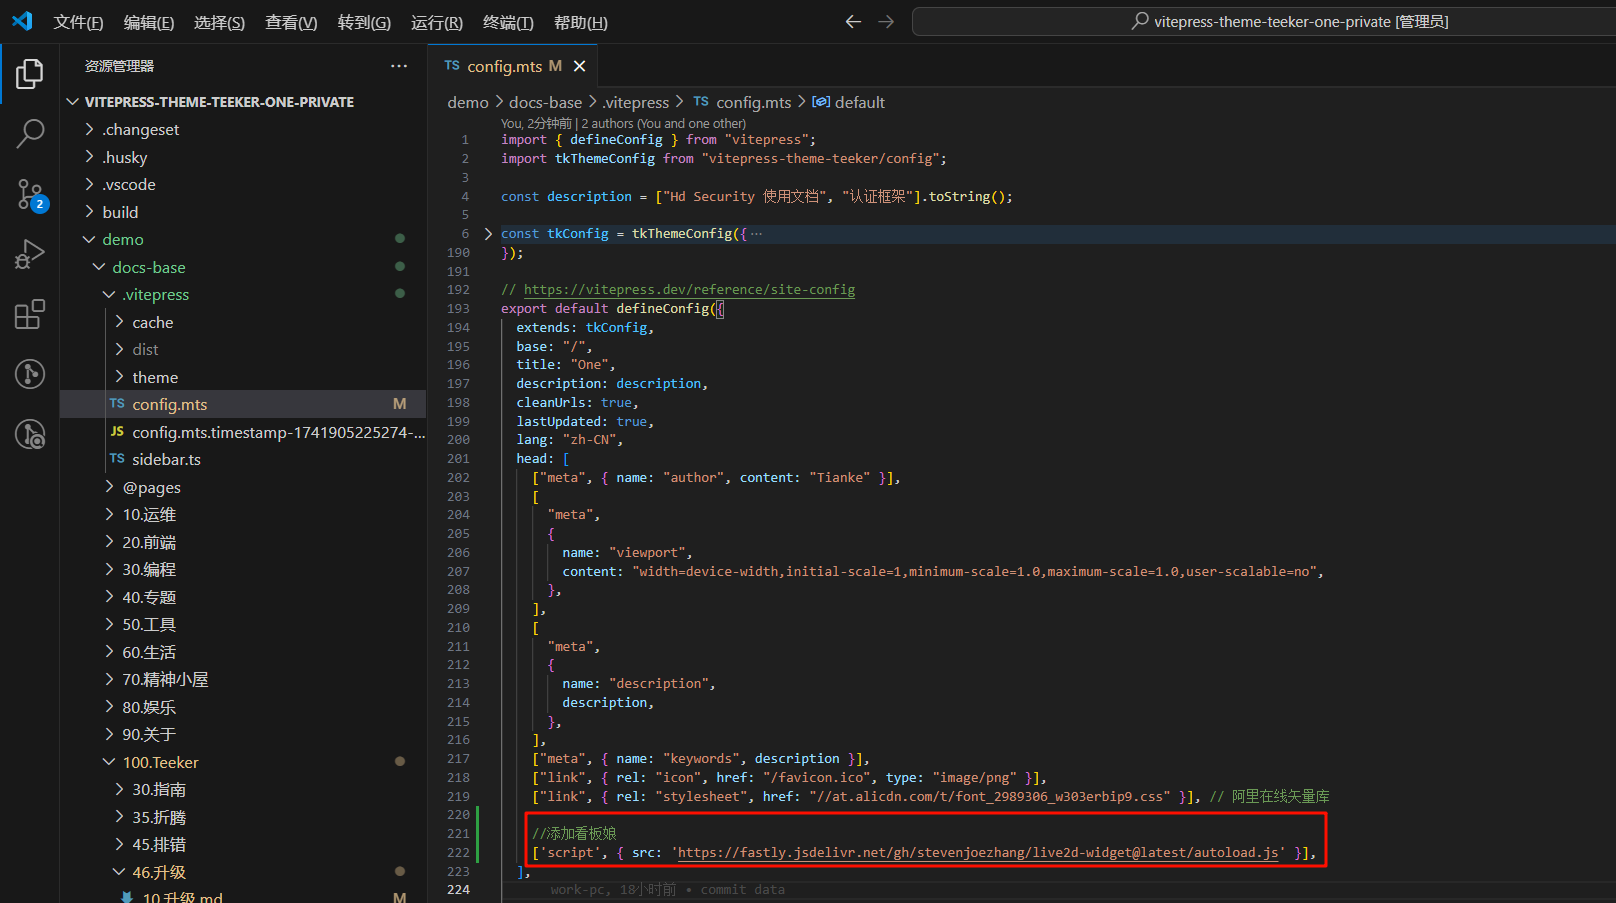
Task: Expand the .vscode folder
Action: pos(90,184)
